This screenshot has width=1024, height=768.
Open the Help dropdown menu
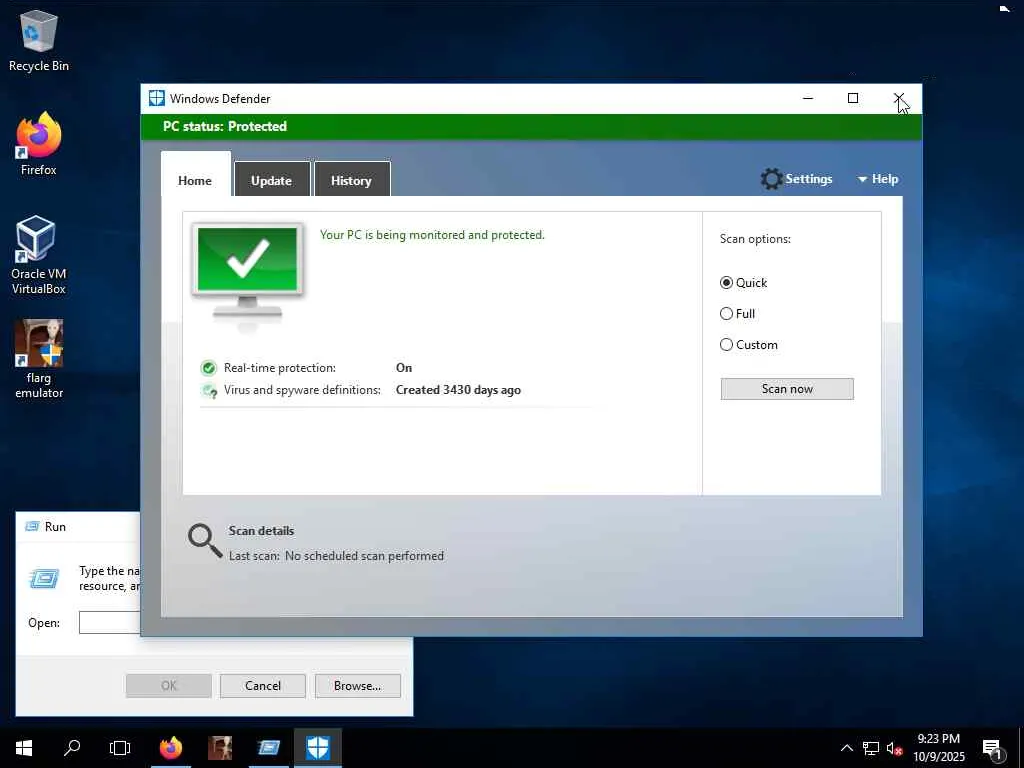coord(878,179)
